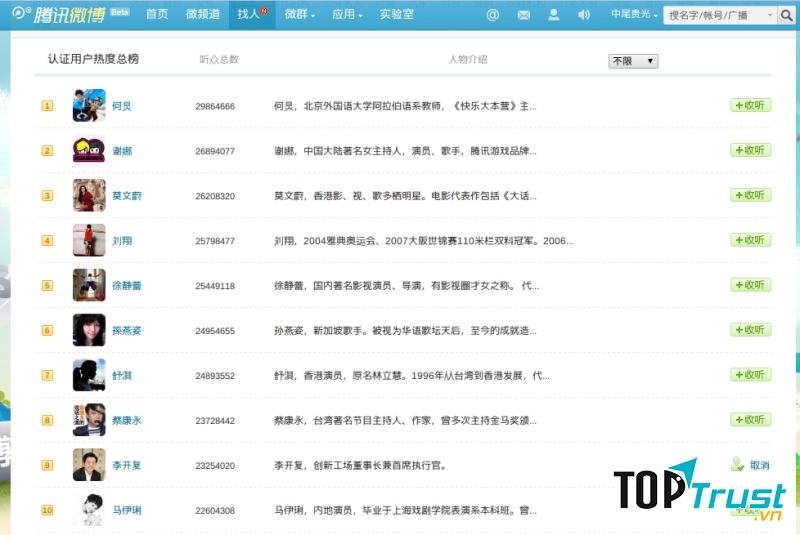Screen dimensions: 800x535
Task: Open search type dropdown arrow
Action: pos(770,15)
